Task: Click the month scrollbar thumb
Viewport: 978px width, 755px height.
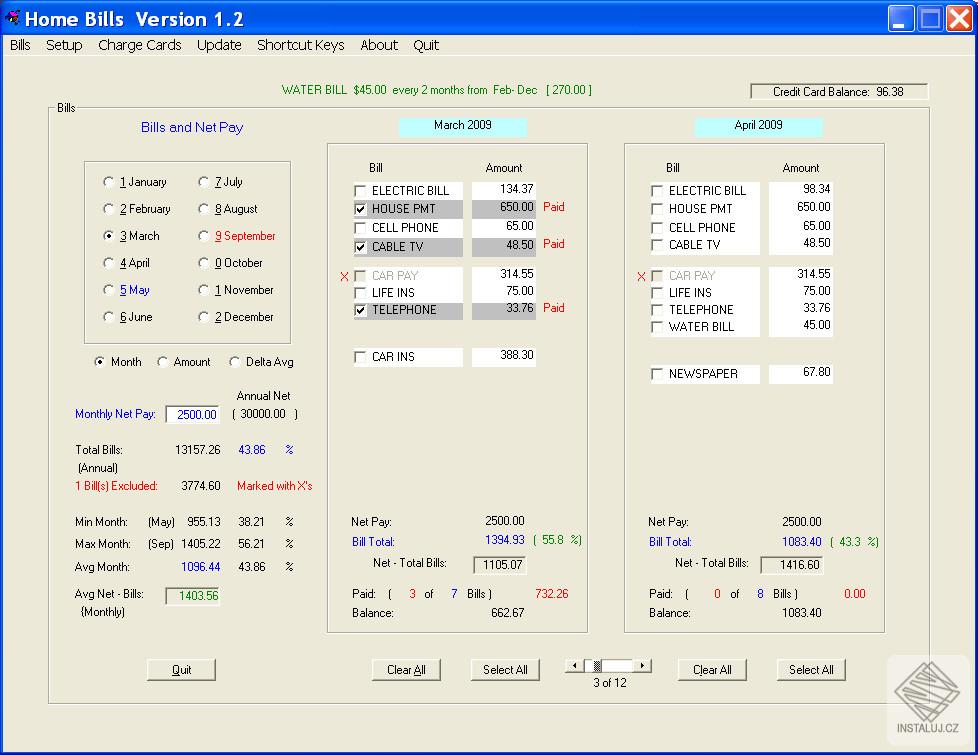Action: (x=597, y=665)
